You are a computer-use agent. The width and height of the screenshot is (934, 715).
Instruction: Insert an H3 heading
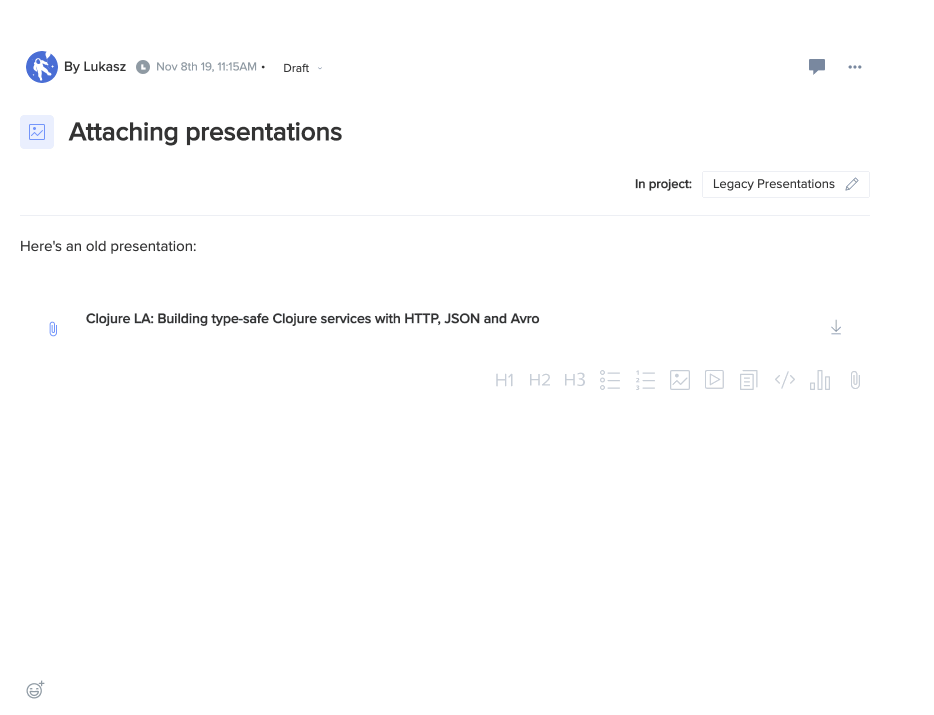575,380
